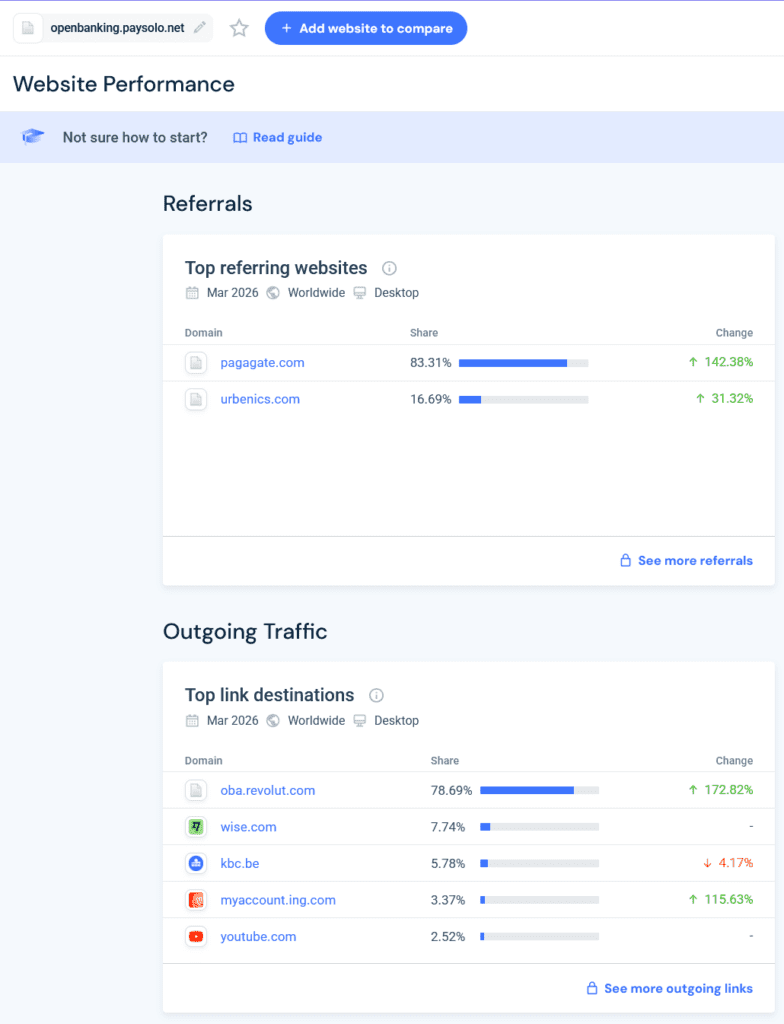
Task: Click the desktop icon in Top link destinations
Action: coord(359,720)
